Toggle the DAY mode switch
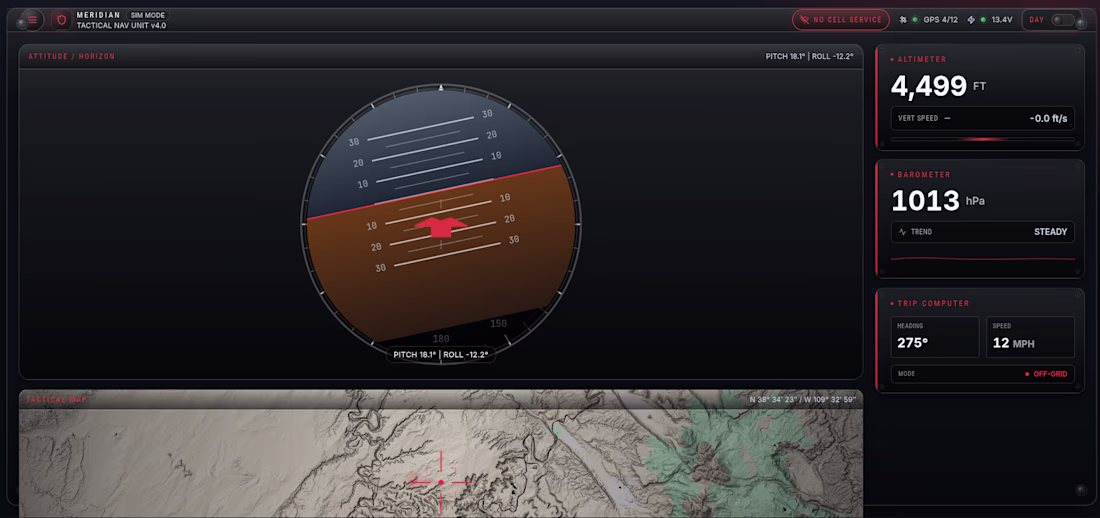This screenshot has width=1100, height=518. (1064, 20)
